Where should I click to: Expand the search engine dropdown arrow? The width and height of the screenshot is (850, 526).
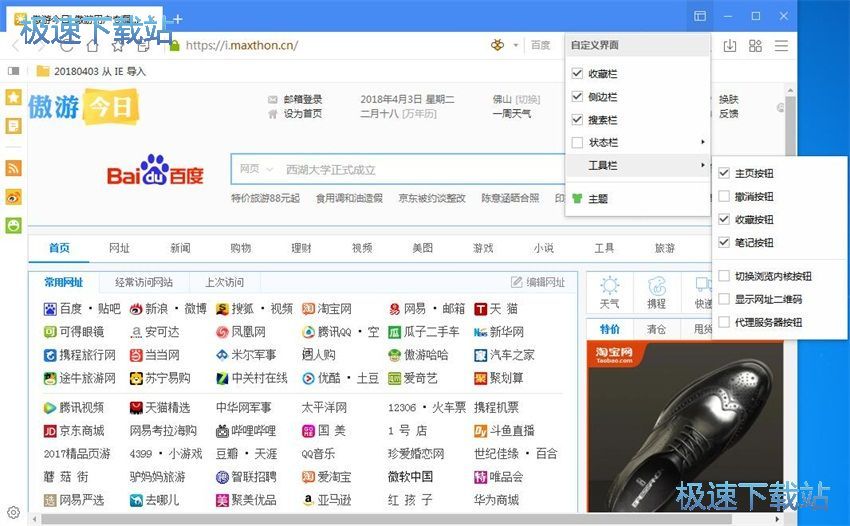tap(516, 46)
